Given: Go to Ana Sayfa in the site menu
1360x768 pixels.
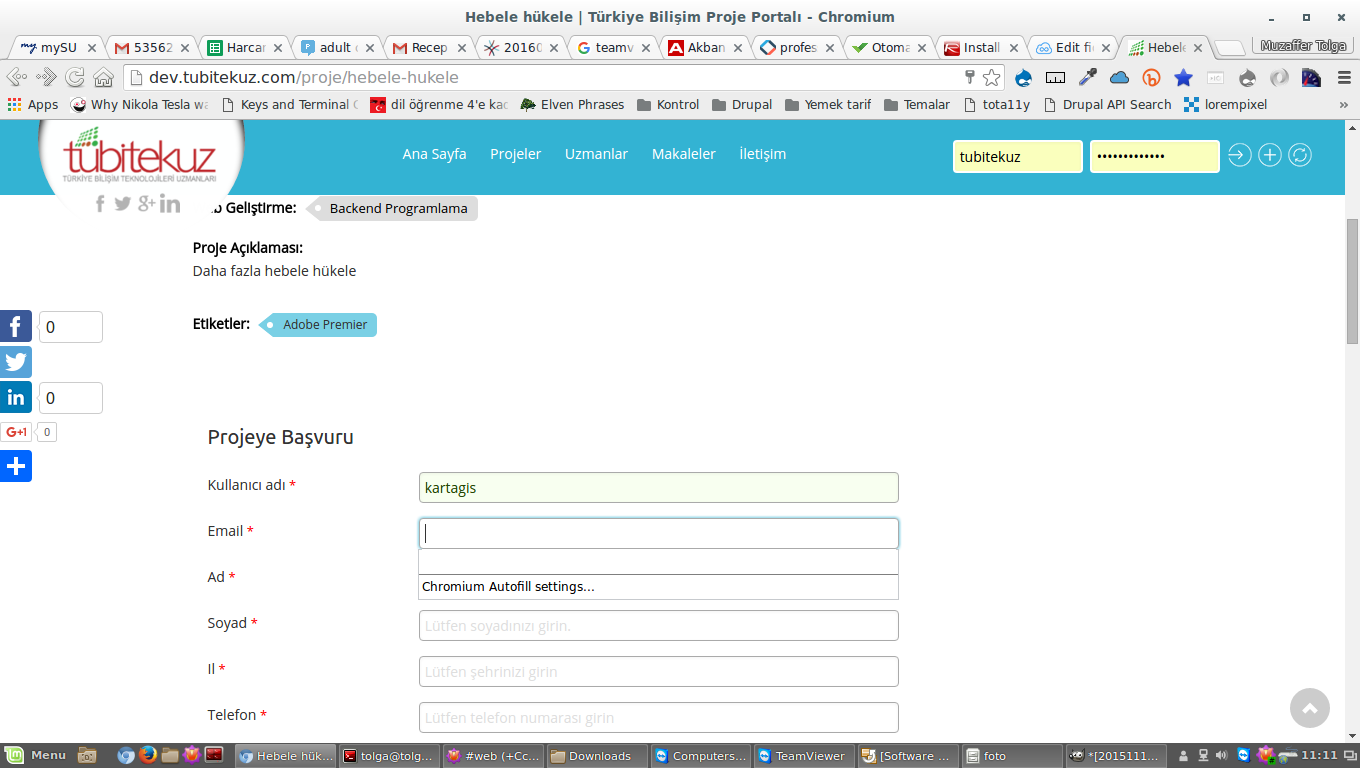Looking at the screenshot, I should coord(434,154).
